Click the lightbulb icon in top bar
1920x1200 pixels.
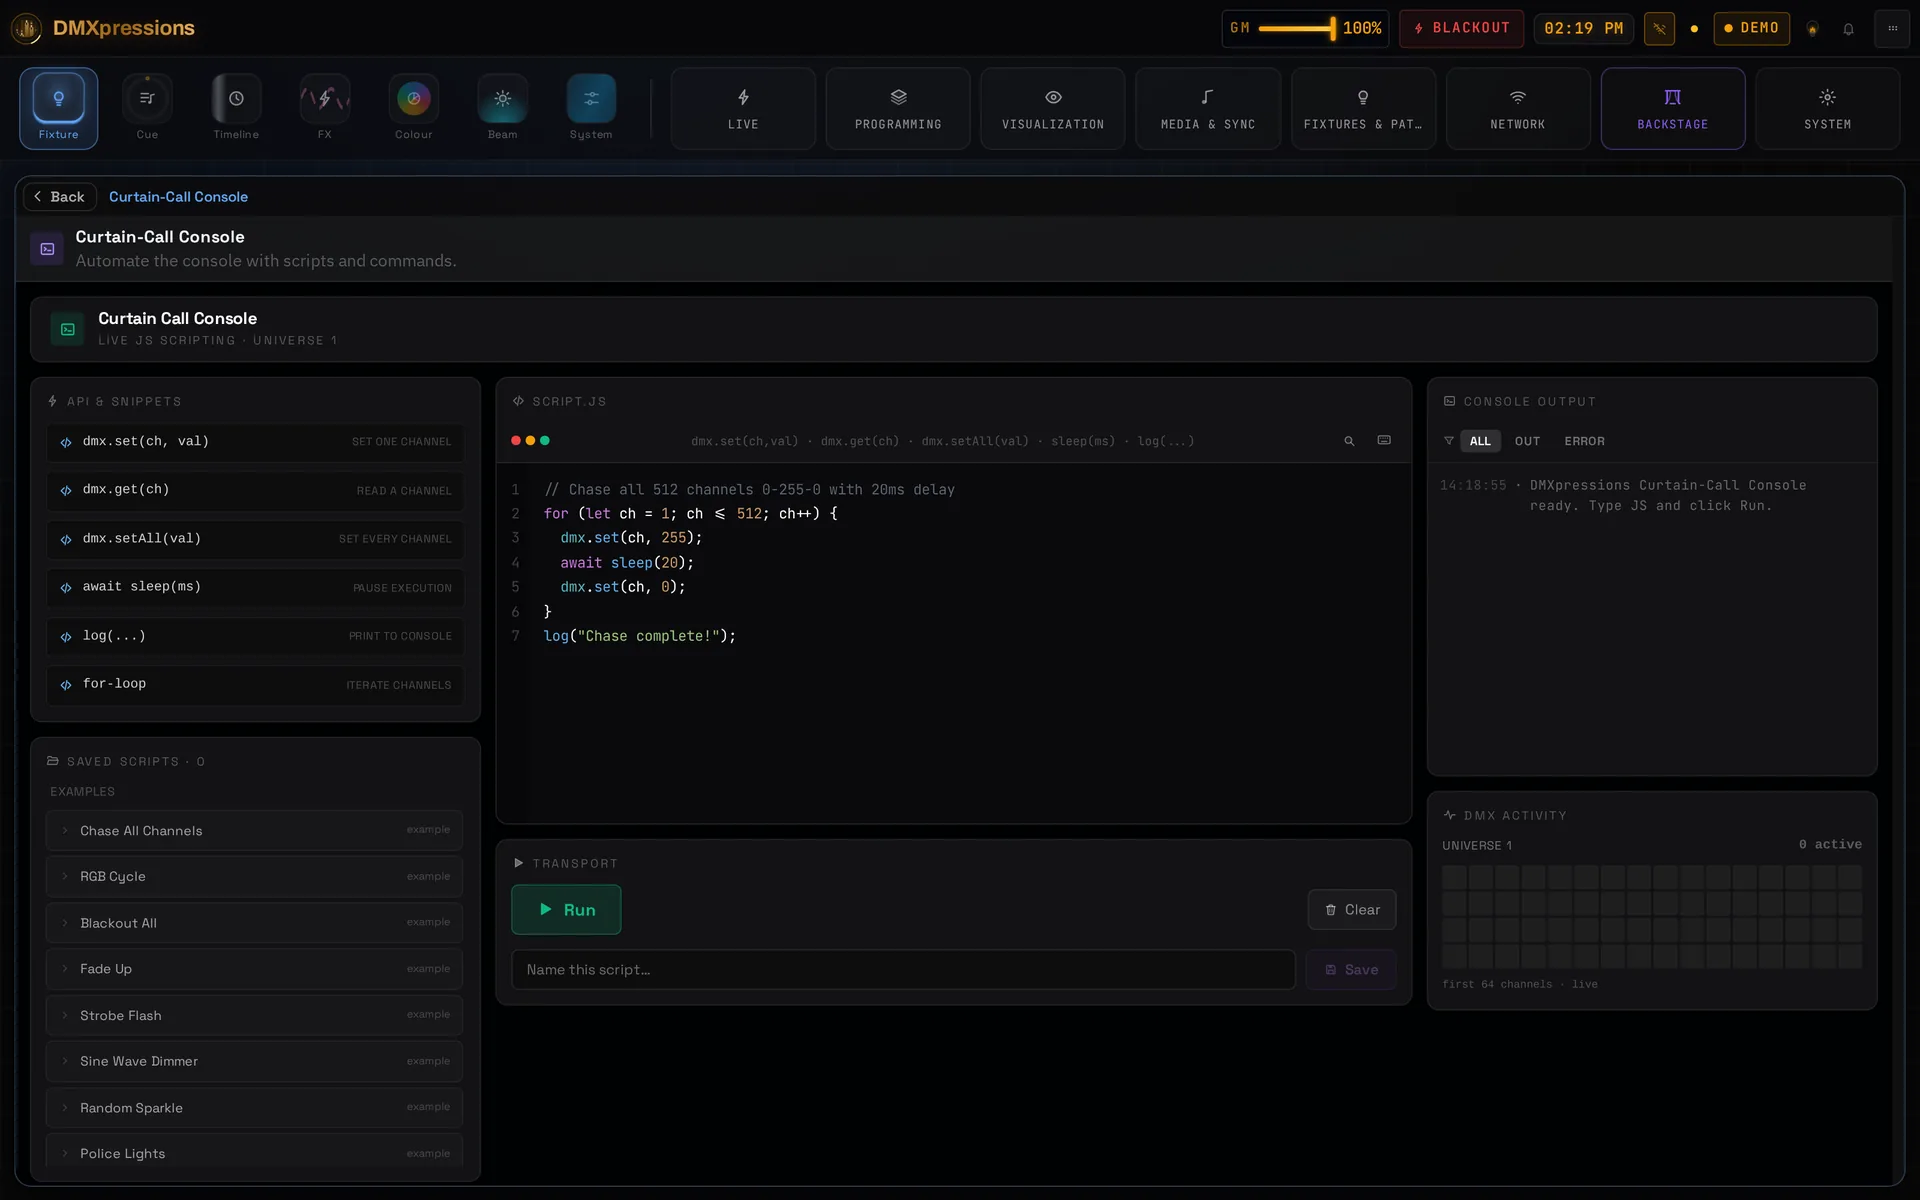click(x=1812, y=29)
